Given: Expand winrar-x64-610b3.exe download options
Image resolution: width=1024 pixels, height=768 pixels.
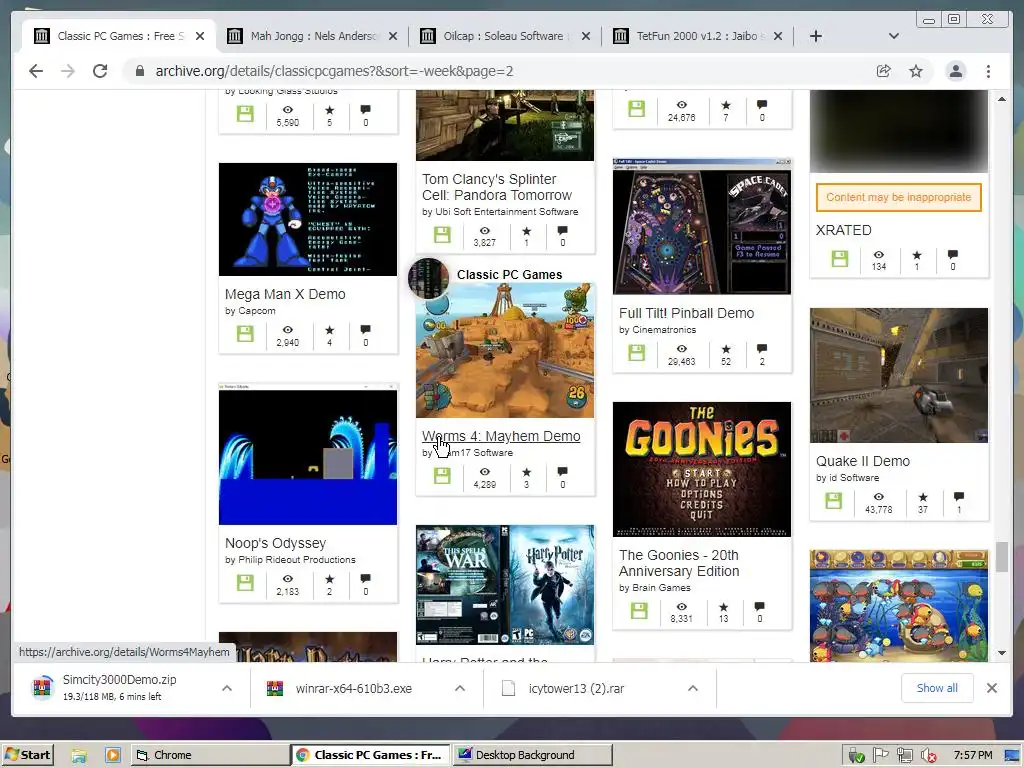Looking at the screenshot, I should (460, 688).
